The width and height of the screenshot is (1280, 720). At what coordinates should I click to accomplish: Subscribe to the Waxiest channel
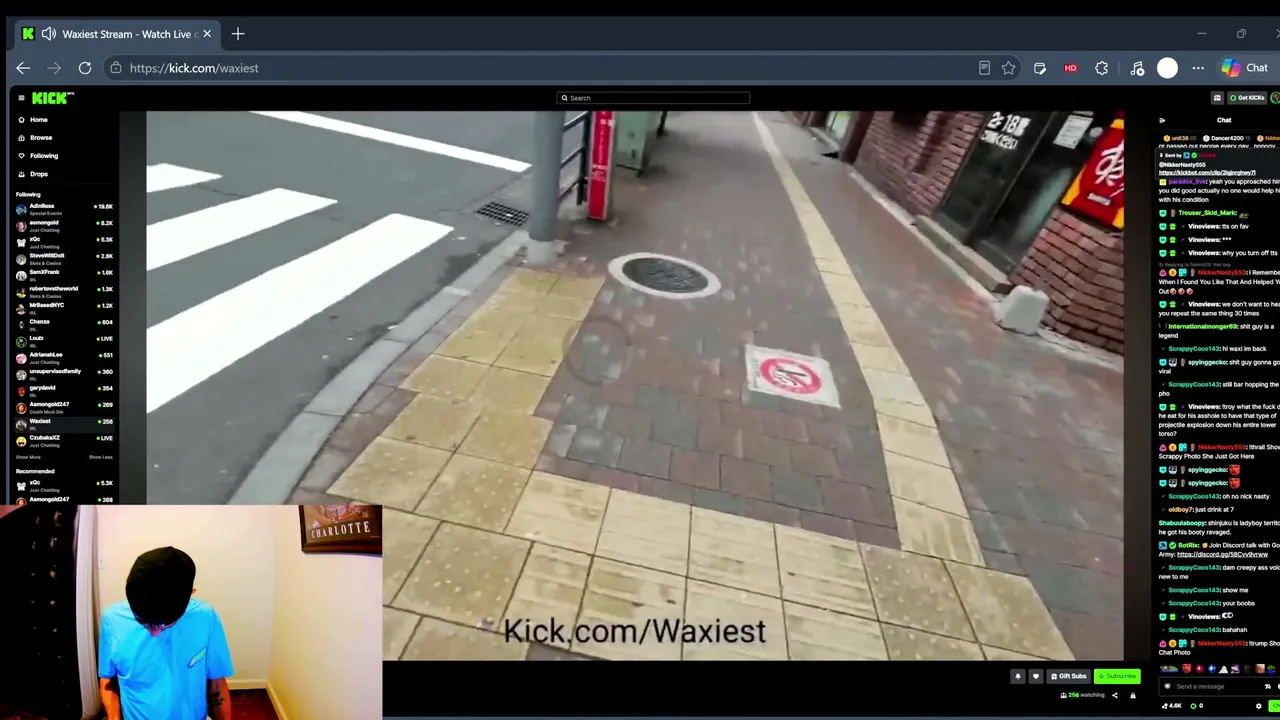coord(1117,677)
